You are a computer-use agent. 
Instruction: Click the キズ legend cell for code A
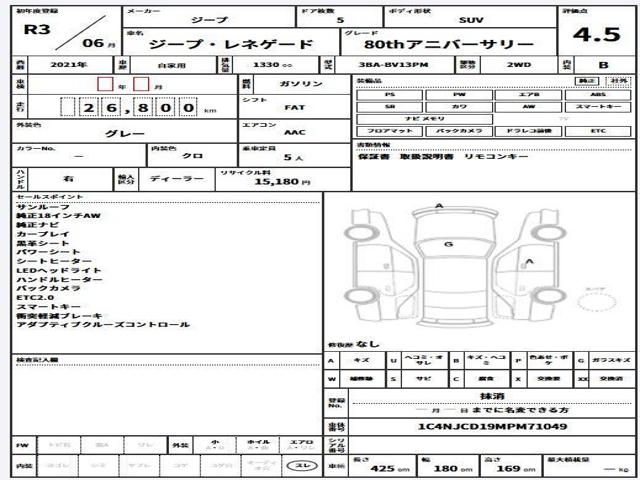(362, 360)
